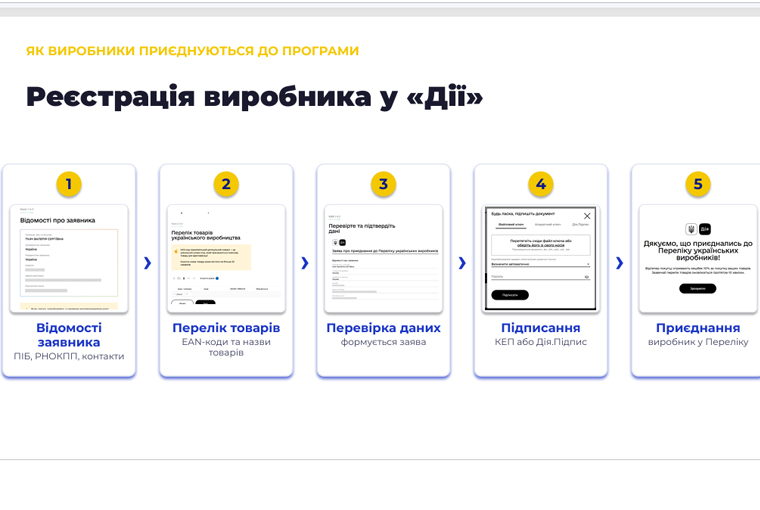The width and height of the screenshot is (760, 510).
Task: Click the 'Перевірка даних' card title
Action: coord(383,328)
